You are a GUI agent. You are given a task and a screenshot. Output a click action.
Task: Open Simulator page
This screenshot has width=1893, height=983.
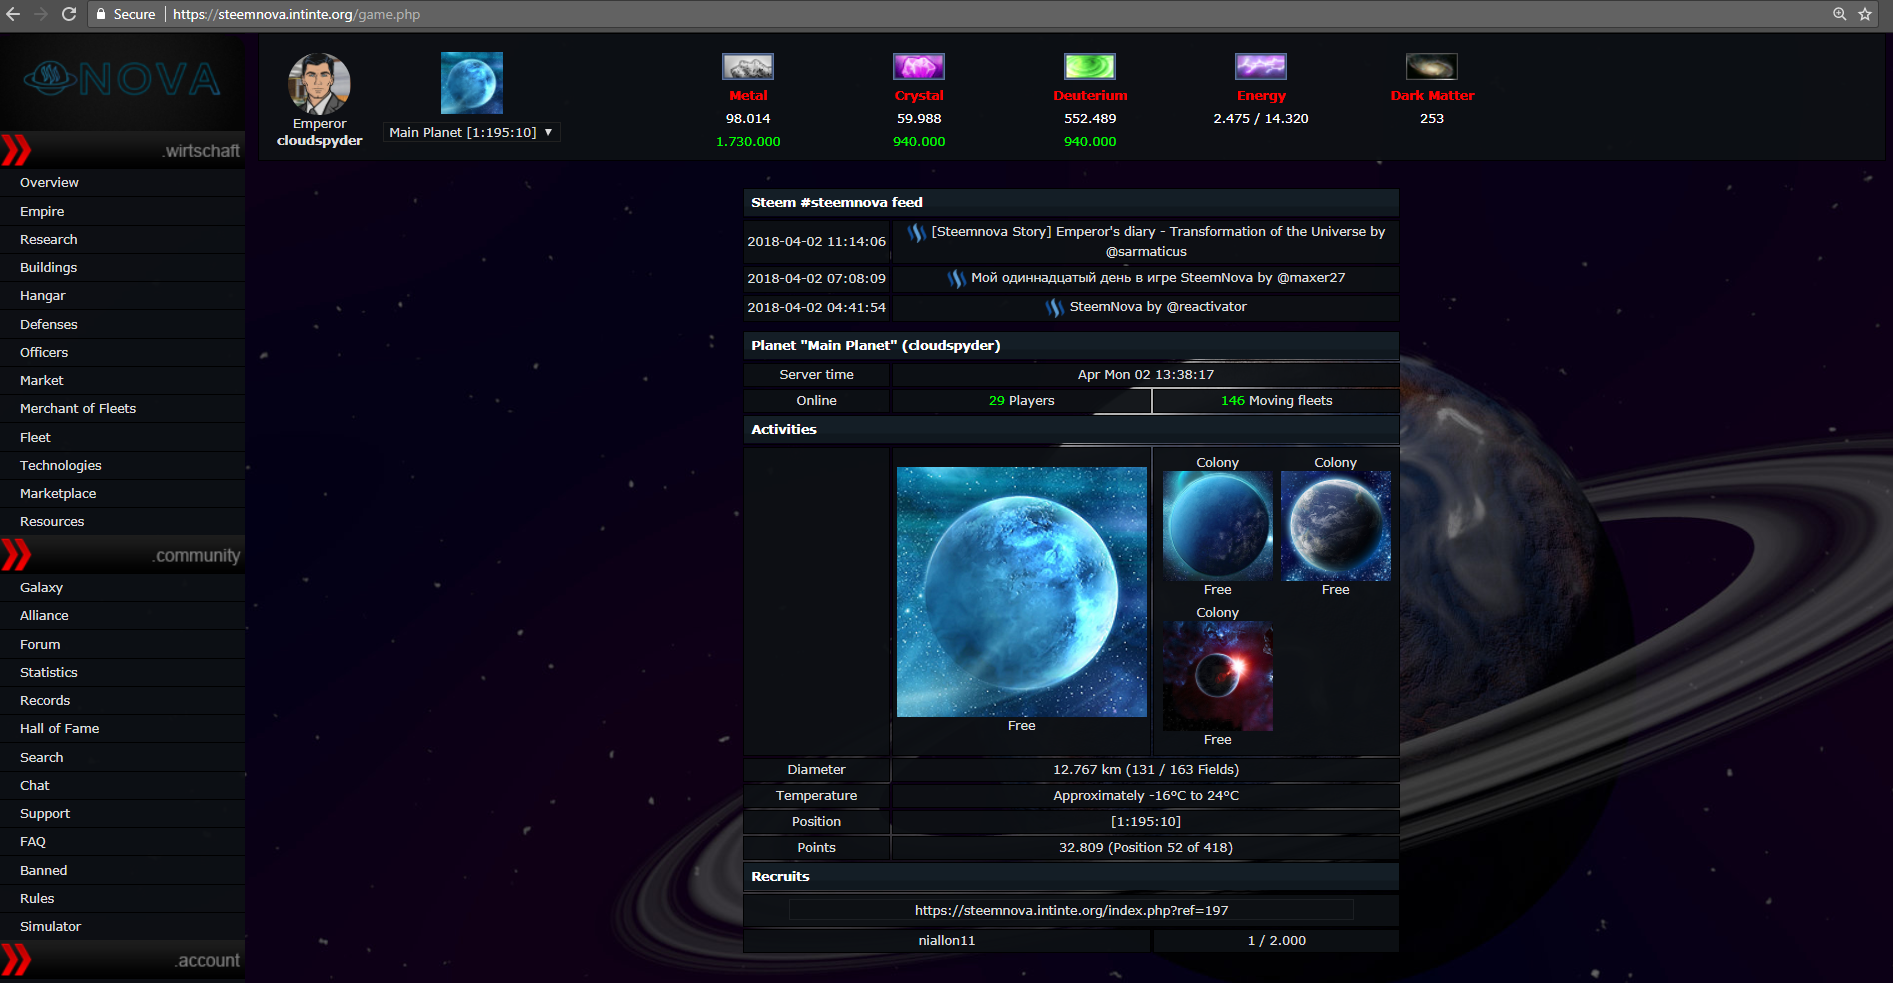click(50, 926)
